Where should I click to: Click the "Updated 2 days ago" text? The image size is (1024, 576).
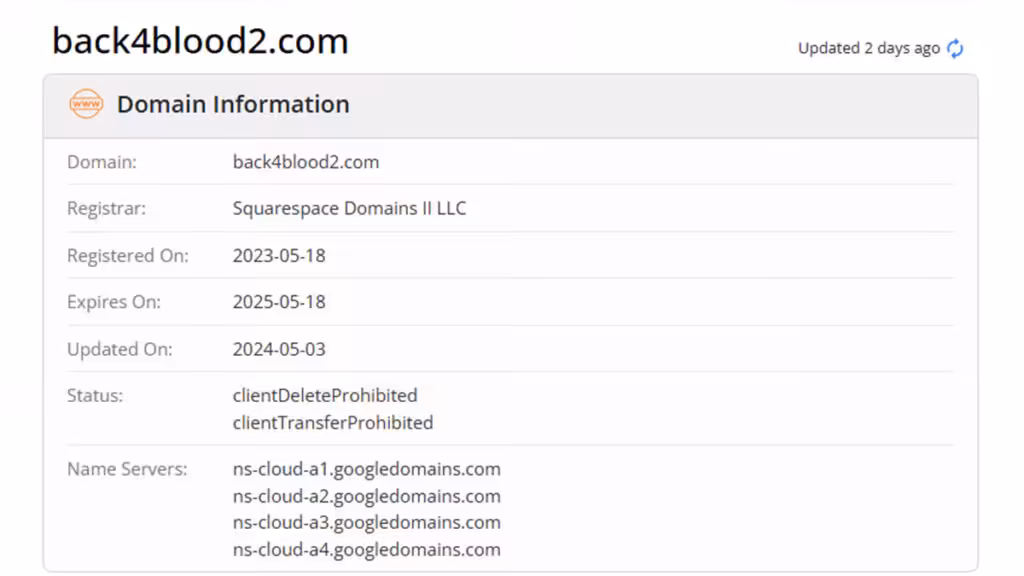868,48
